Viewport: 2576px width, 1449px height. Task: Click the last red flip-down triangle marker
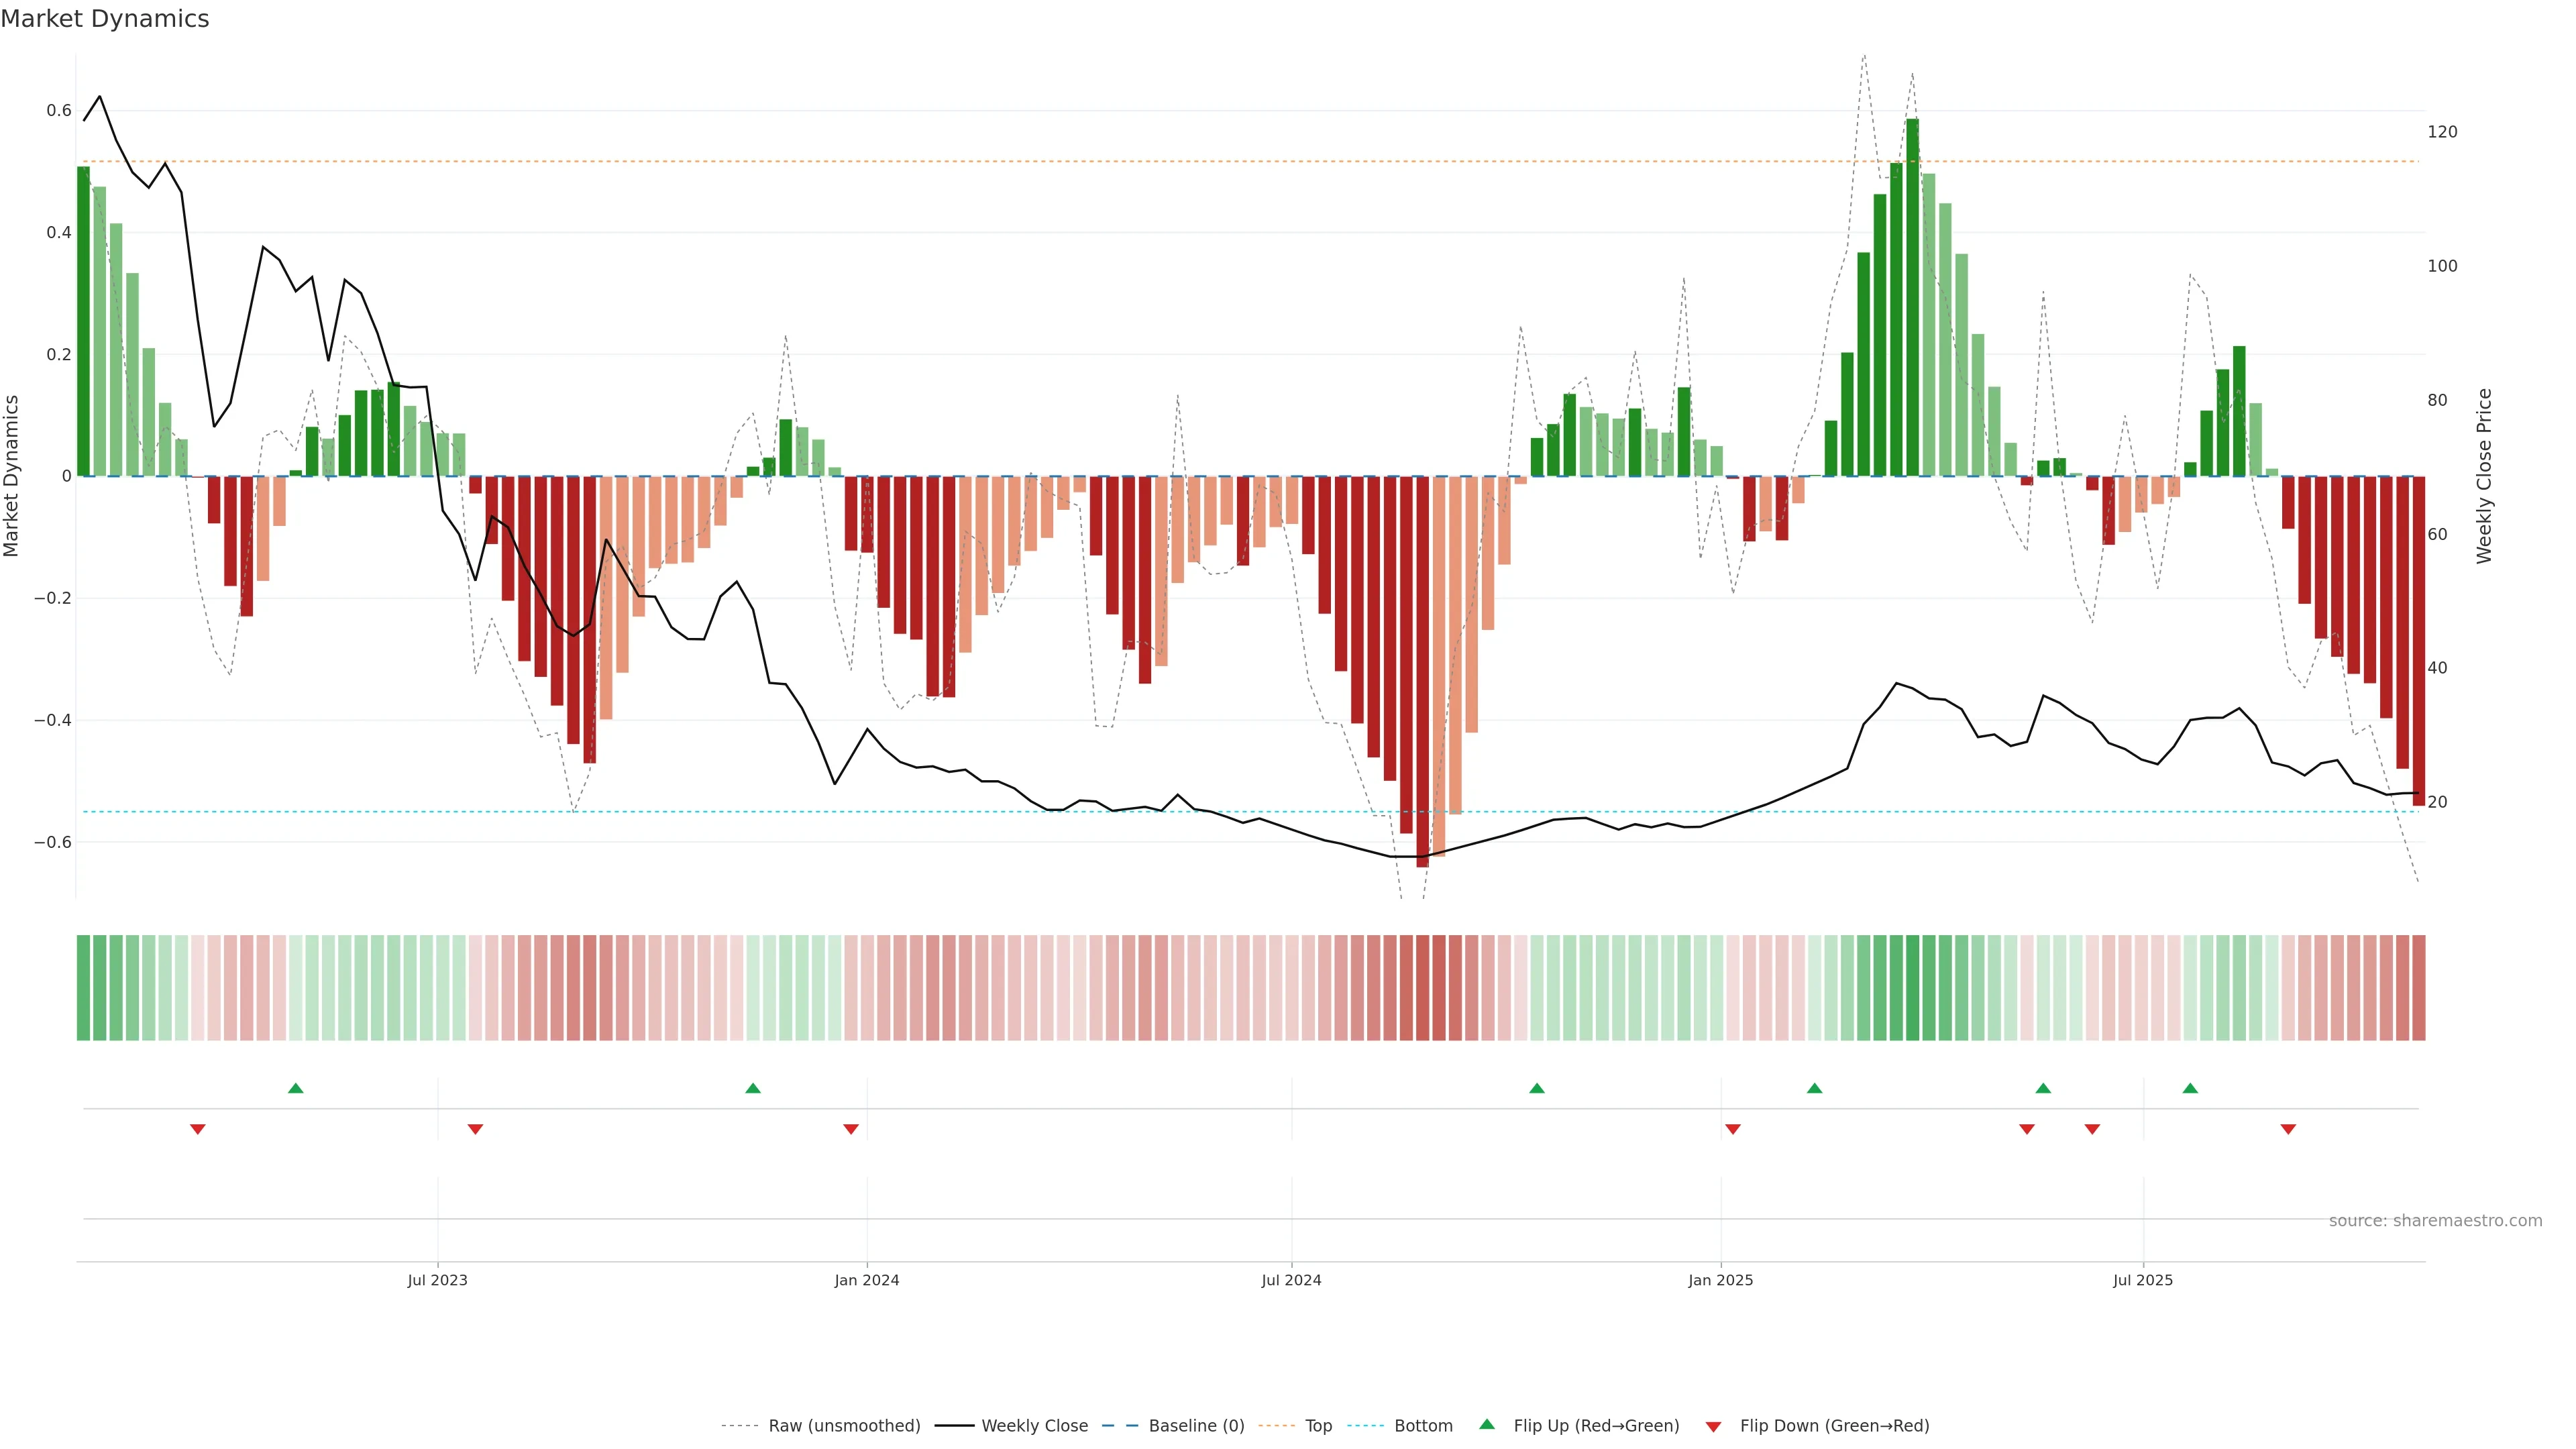click(2288, 1129)
